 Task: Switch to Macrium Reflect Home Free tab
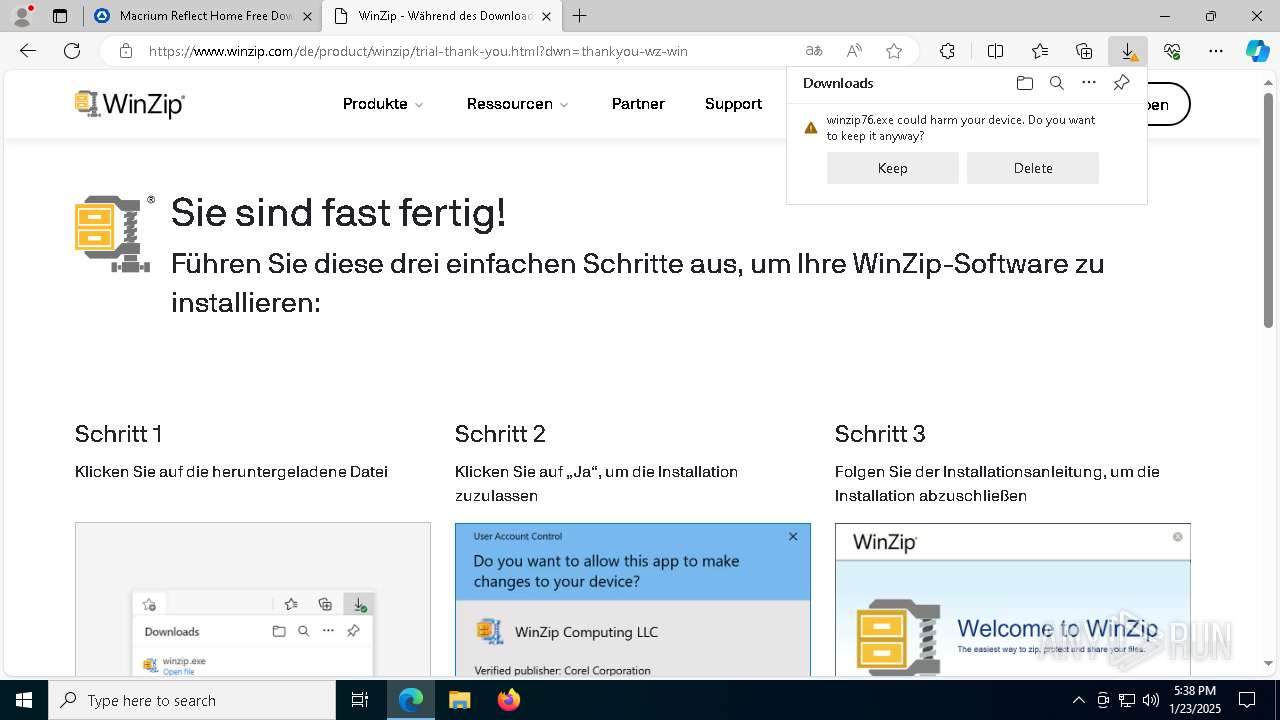(205, 16)
